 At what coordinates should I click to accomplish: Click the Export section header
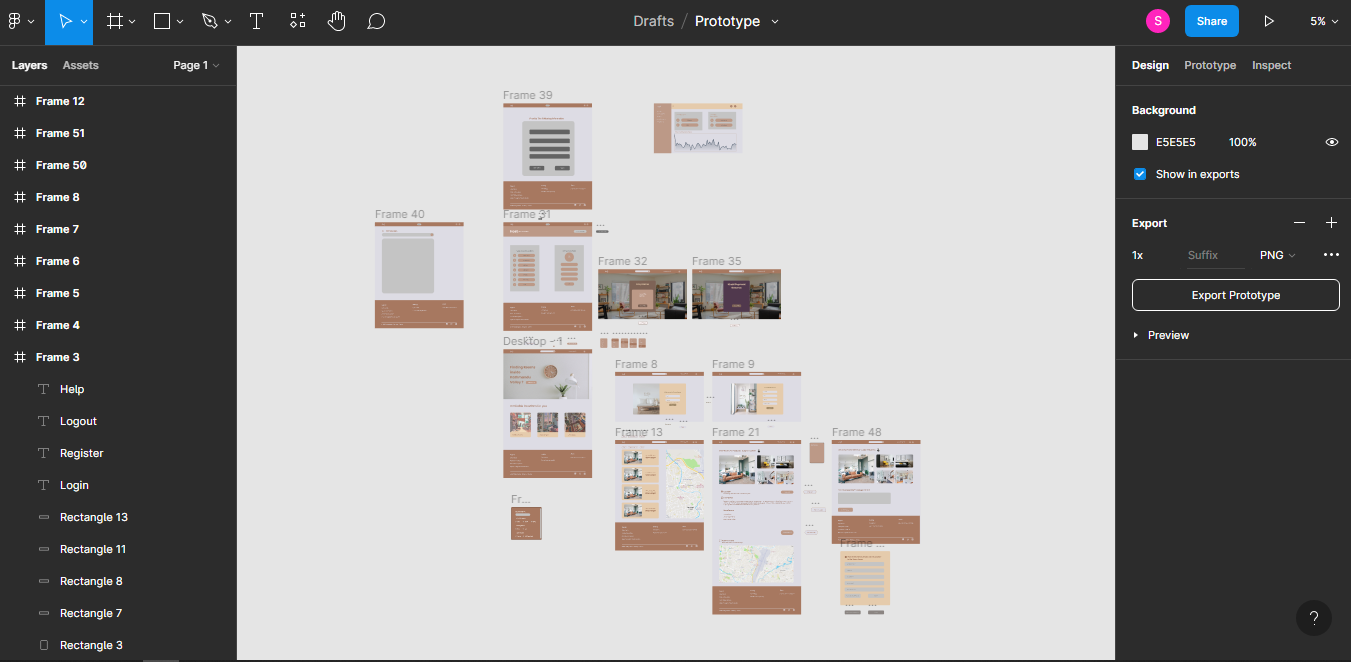(x=1149, y=223)
